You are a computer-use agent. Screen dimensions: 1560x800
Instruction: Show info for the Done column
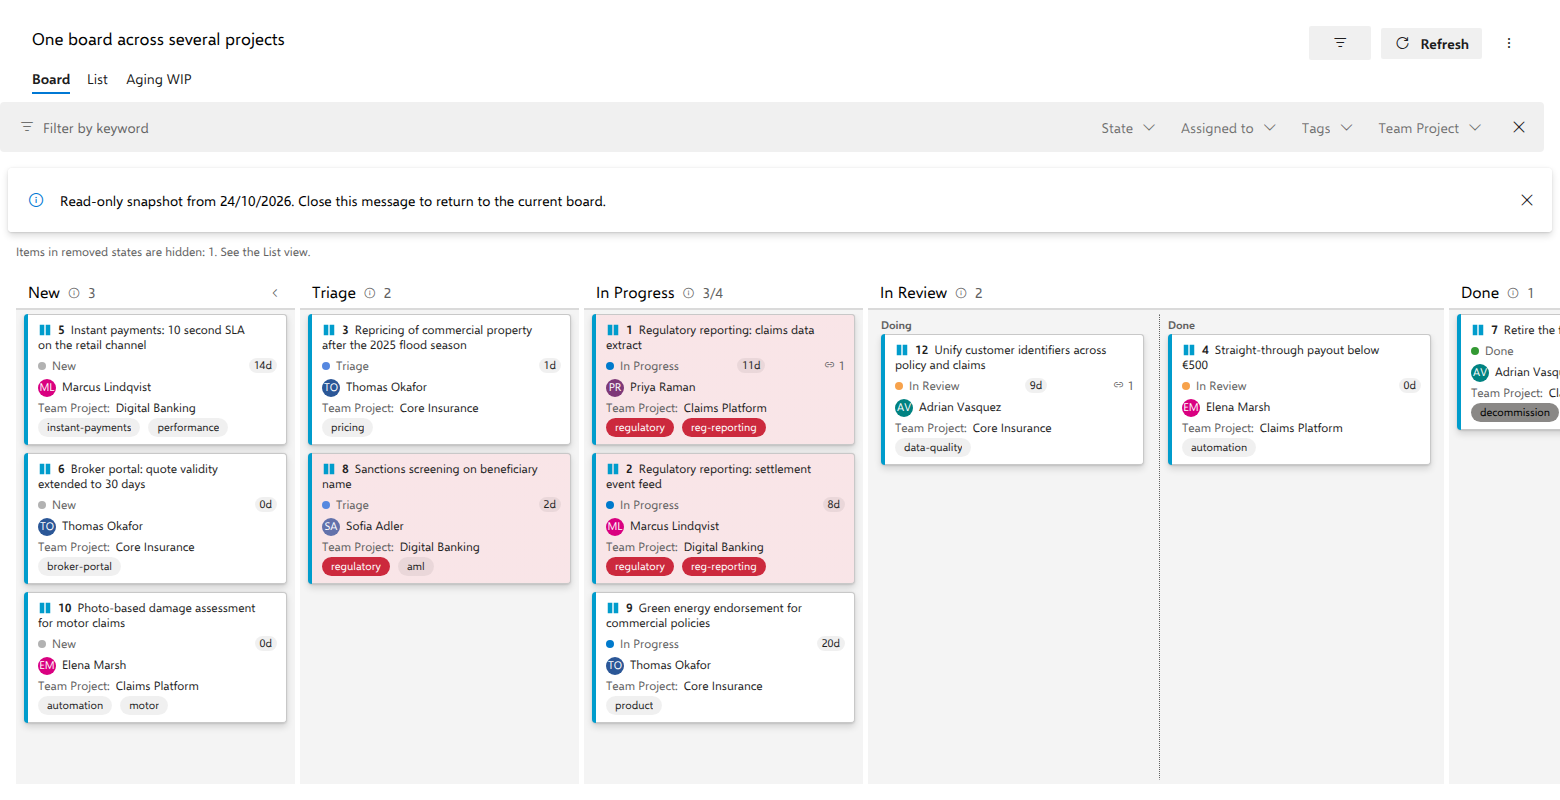point(1513,293)
